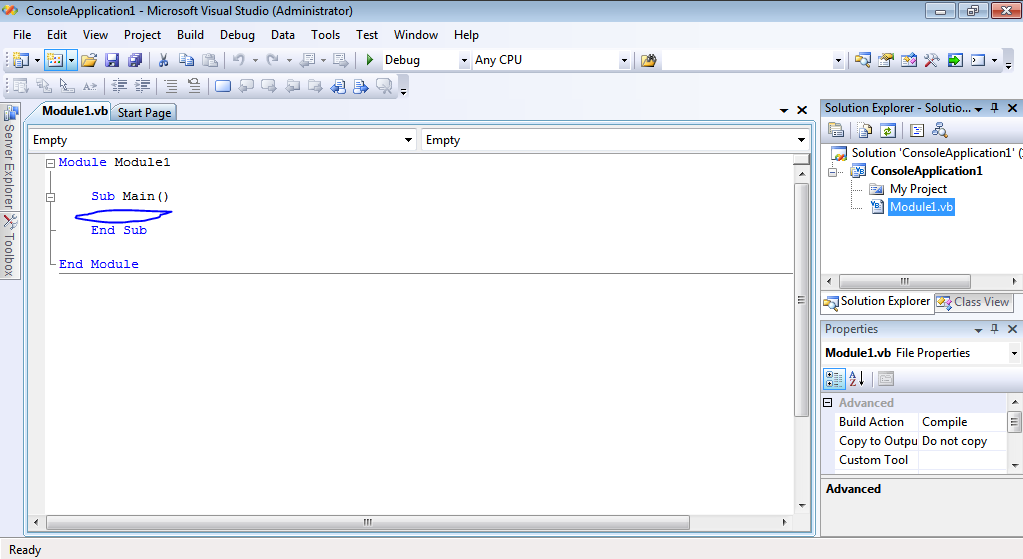The image size is (1023, 559).
Task: Click the Solution Explorer horizontal scrollbar thumb
Action: [904, 281]
